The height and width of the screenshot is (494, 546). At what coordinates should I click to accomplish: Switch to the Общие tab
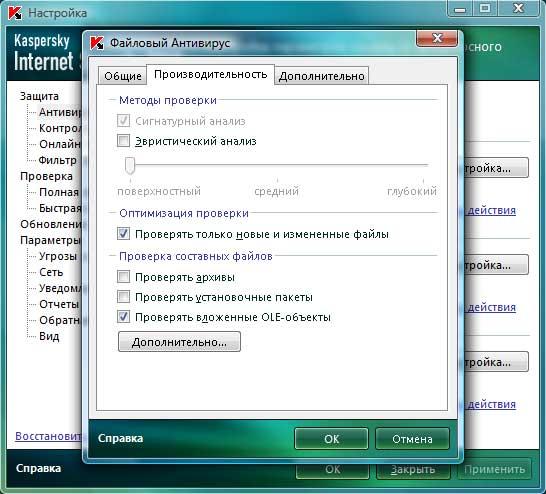(123, 76)
